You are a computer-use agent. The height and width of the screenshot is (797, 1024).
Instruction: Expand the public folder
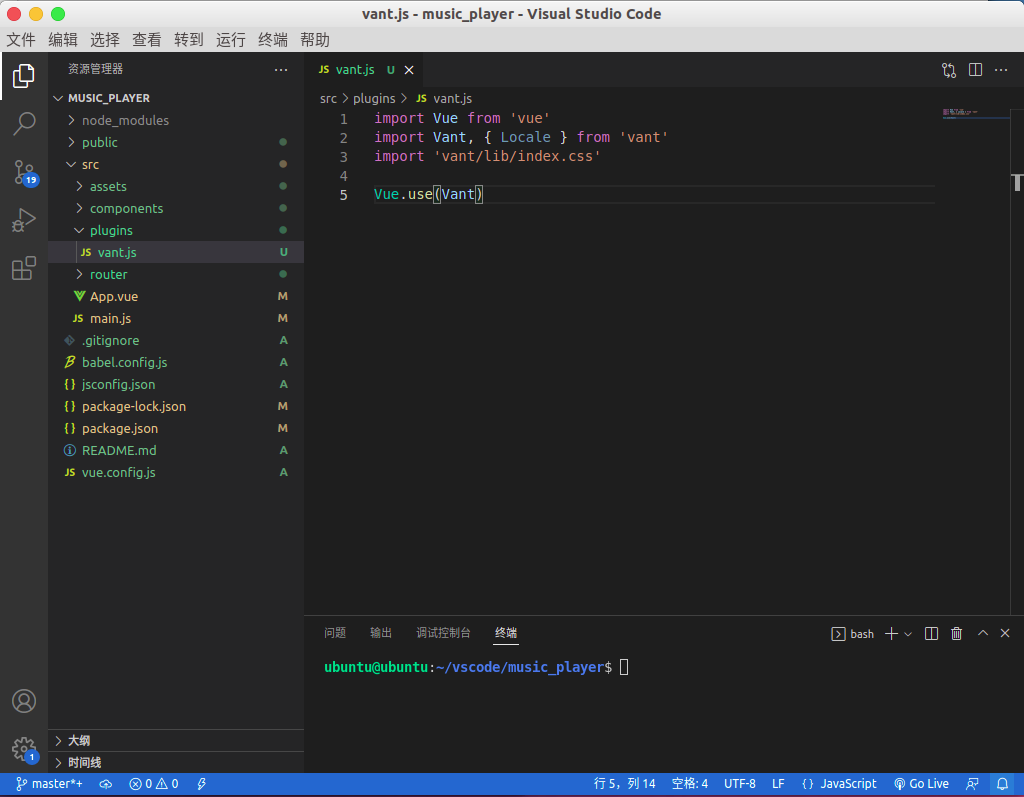[176, 142]
